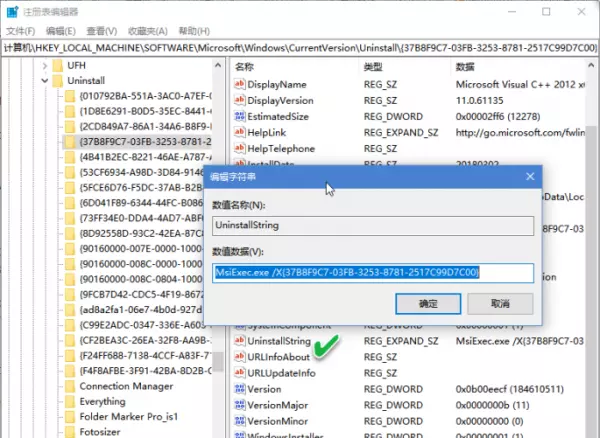The height and width of the screenshot is (438, 600).
Task: Select the HelpTelephone string value icon
Action: 240,148
